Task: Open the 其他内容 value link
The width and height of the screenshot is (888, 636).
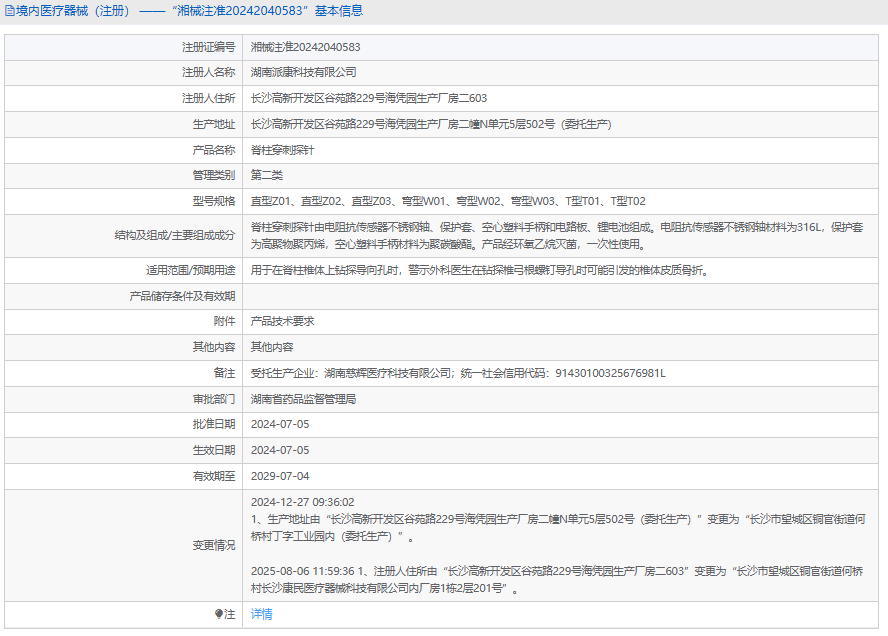Action: [x=272, y=347]
